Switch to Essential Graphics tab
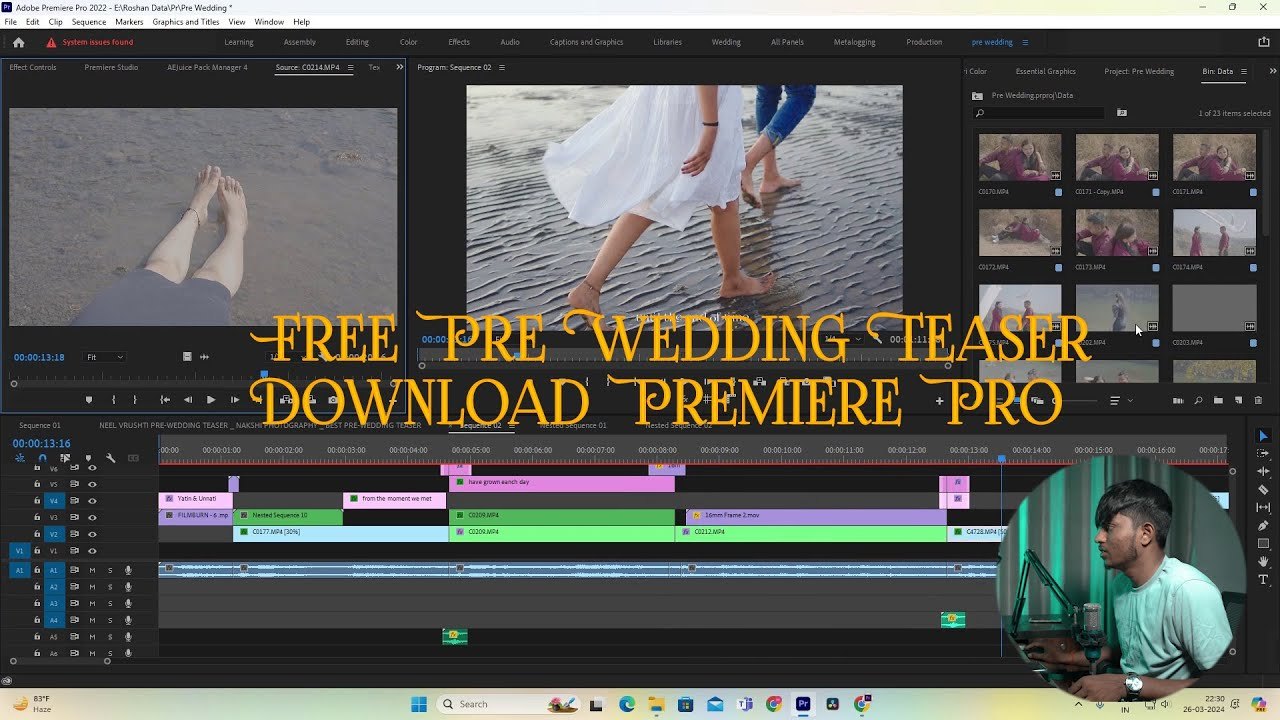 click(1045, 71)
